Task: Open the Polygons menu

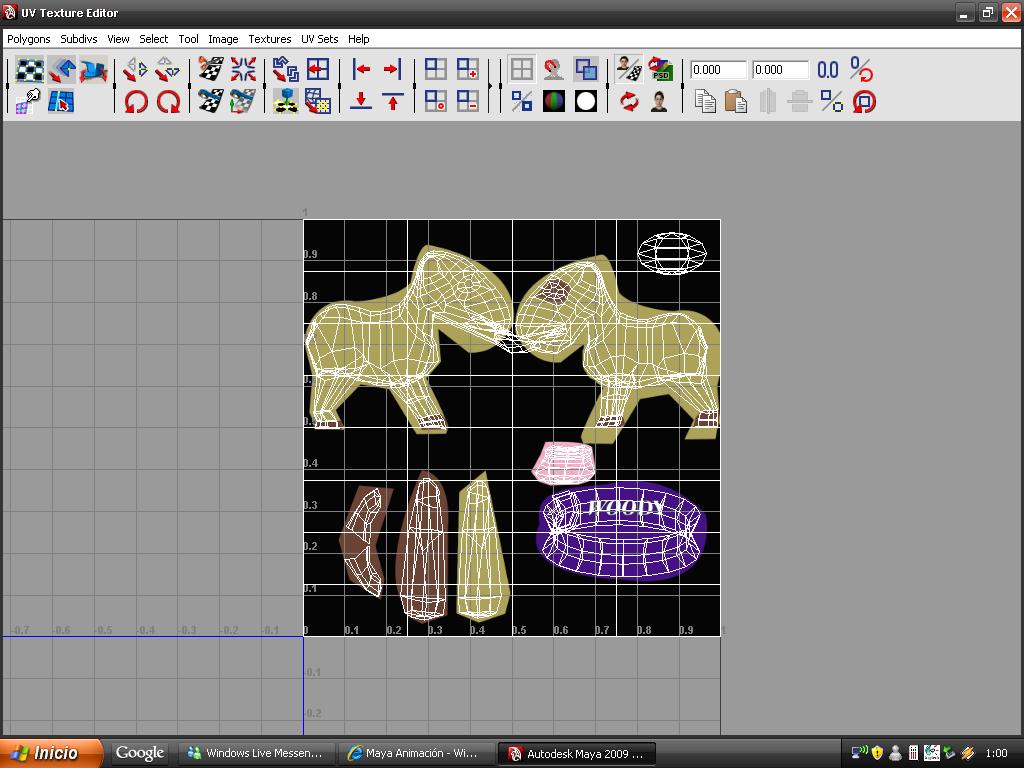Action: 29,39
